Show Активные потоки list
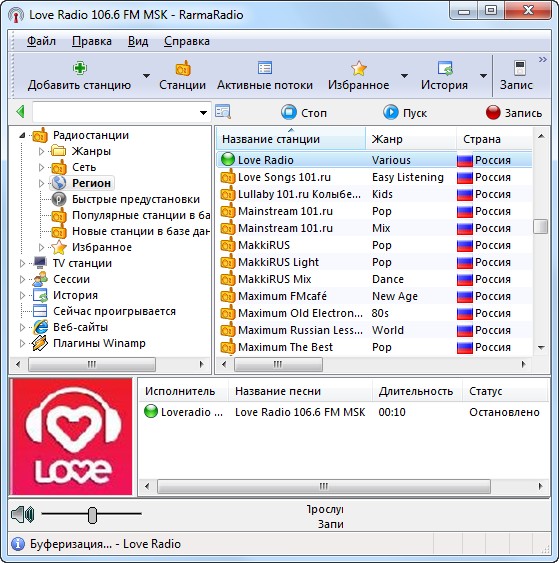 point(265,76)
